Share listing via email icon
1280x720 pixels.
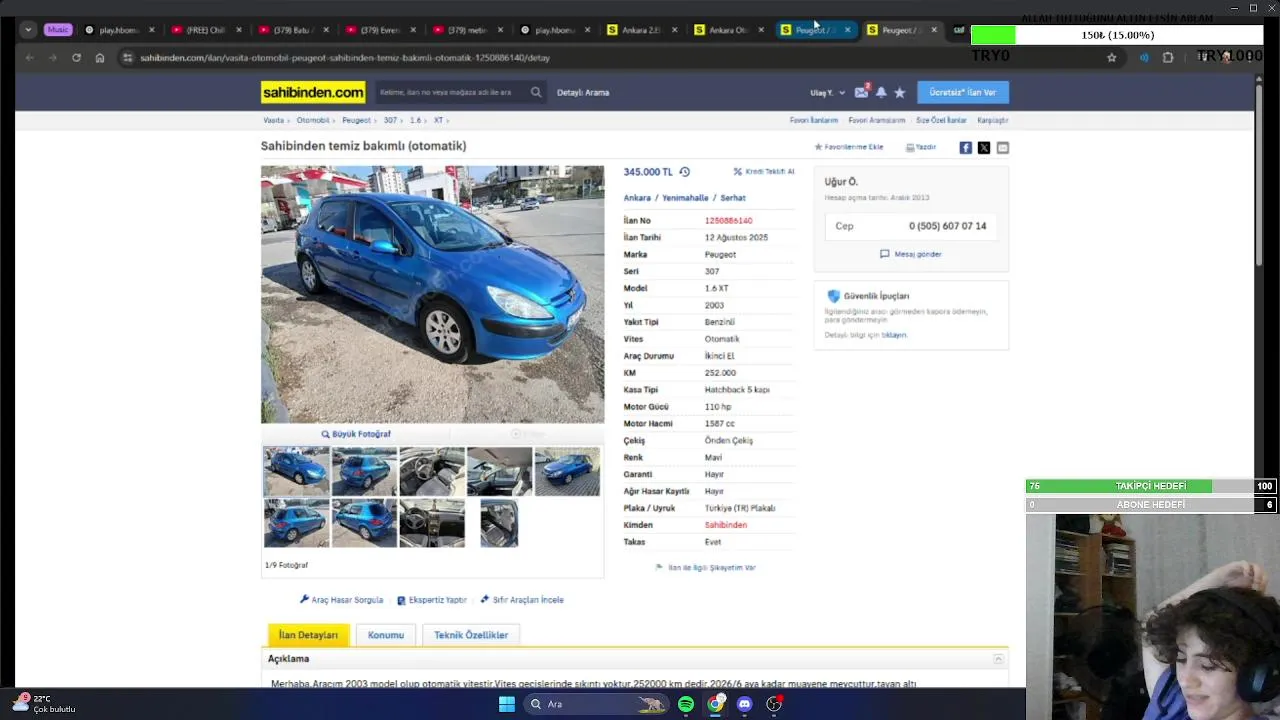tap(1003, 147)
